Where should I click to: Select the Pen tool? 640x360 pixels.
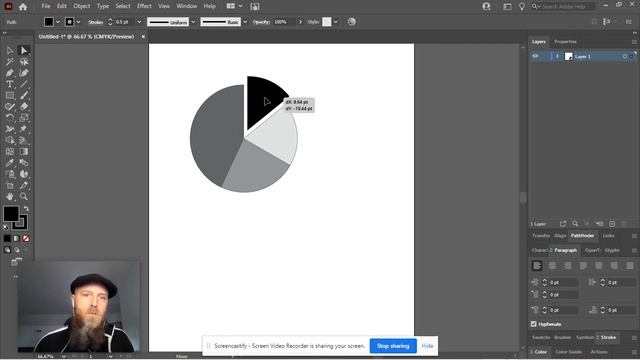[x=10, y=73]
